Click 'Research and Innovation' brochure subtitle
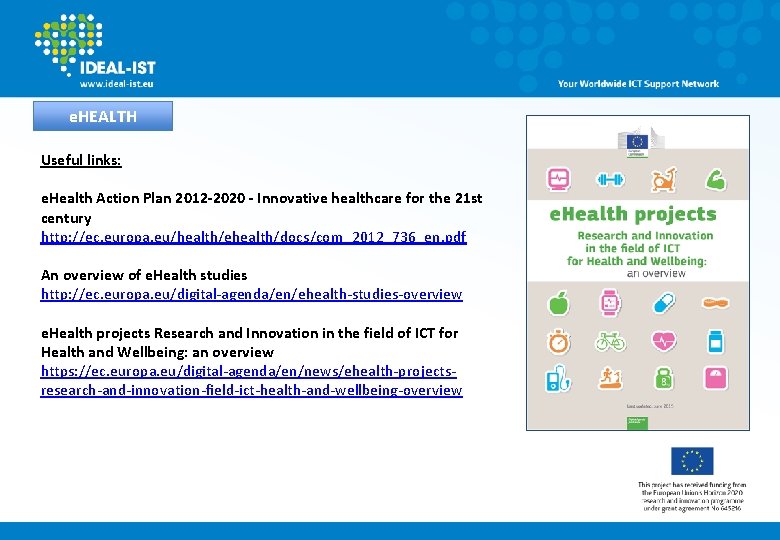This screenshot has height=540, width=780. (645, 236)
